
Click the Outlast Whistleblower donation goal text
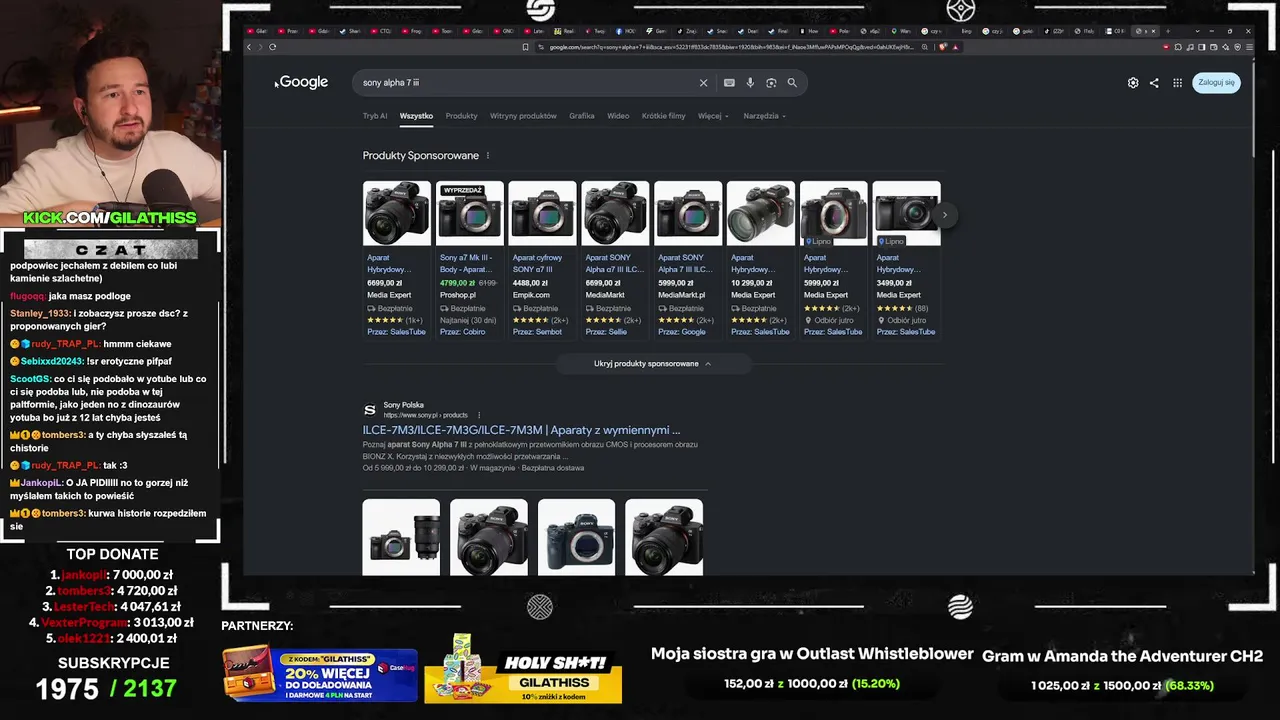(x=812, y=654)
